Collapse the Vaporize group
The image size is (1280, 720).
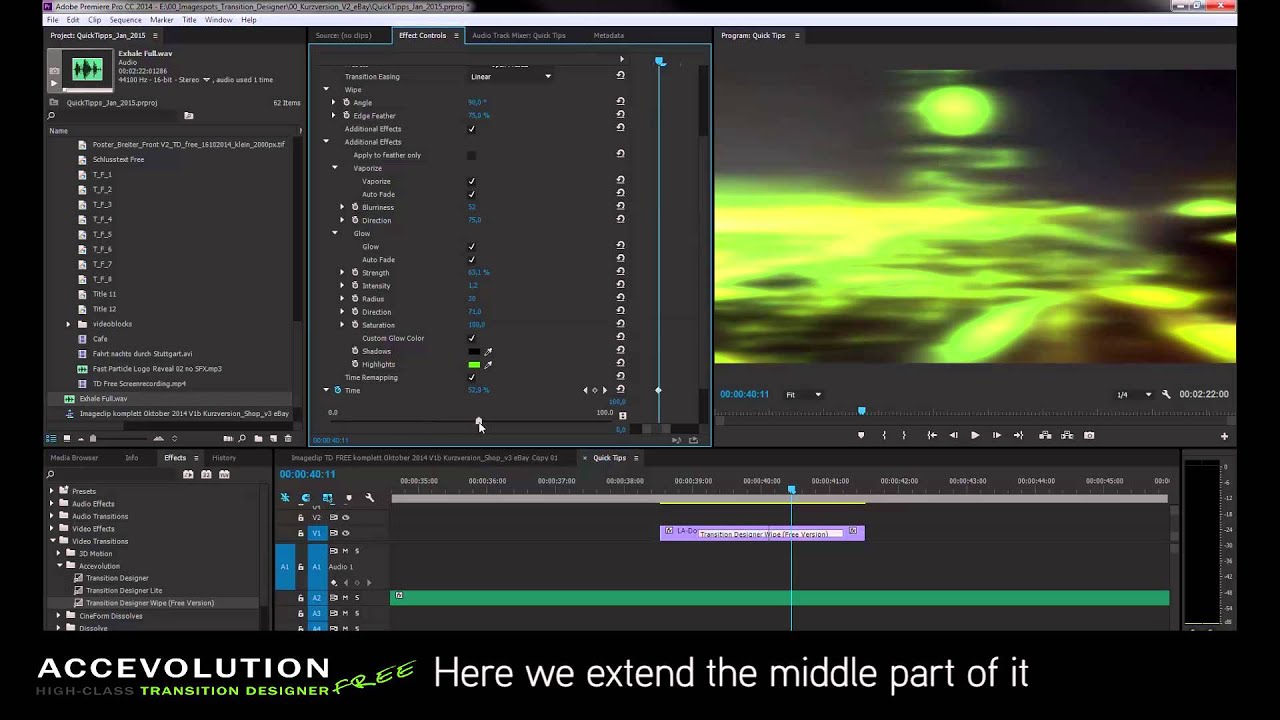335,168
